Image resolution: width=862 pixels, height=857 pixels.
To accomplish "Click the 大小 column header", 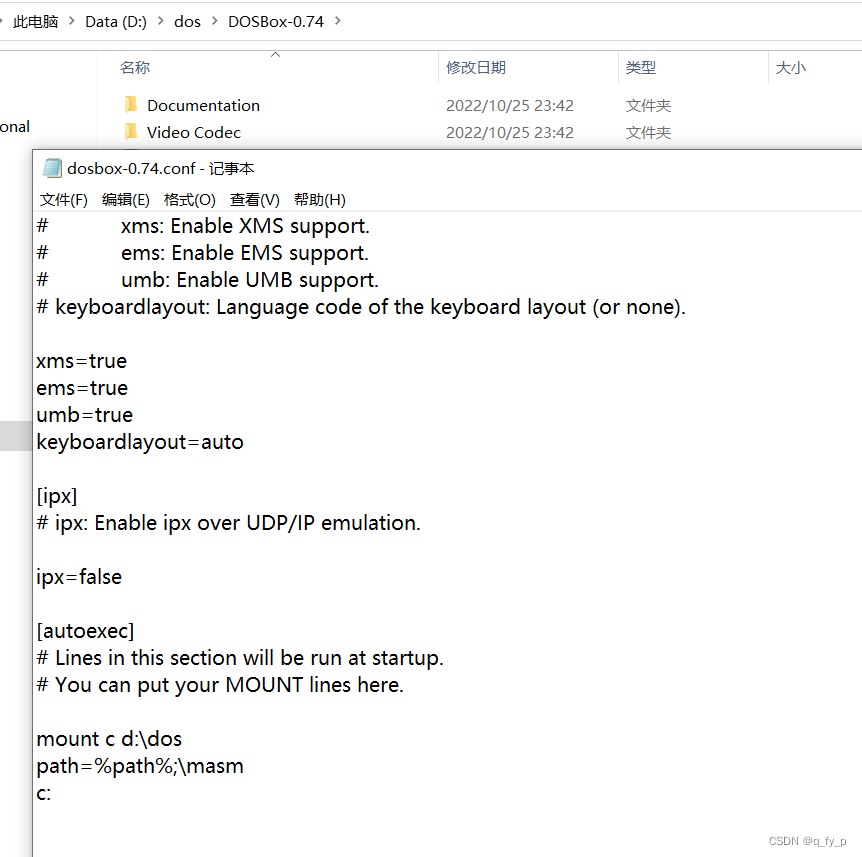I will point(790,67).
